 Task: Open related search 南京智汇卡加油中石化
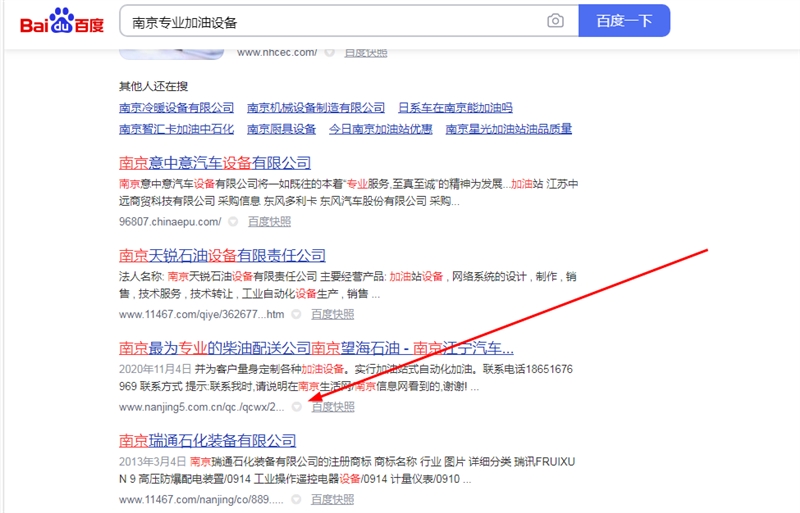click(176, 129)
